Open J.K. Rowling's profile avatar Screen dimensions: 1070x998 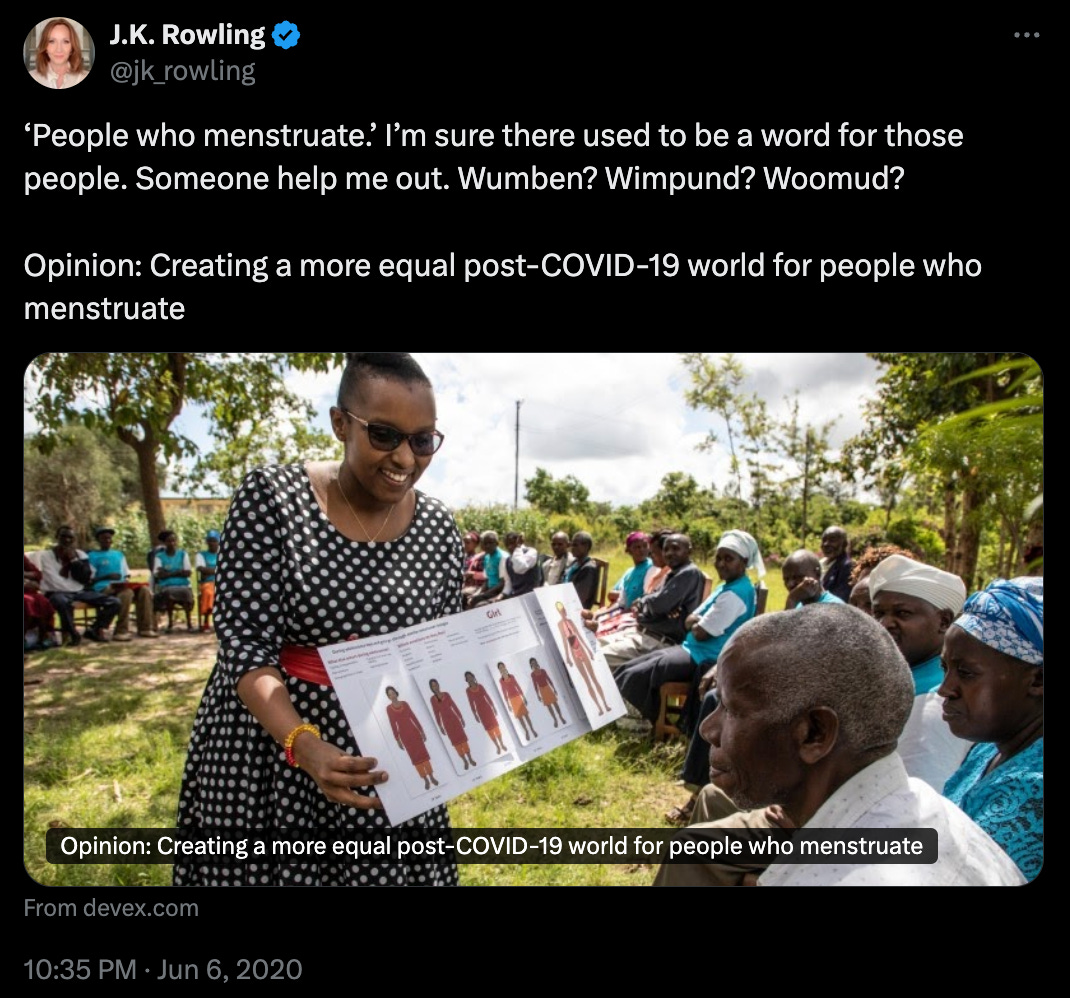pyautogui.click(x=59, y=53)
